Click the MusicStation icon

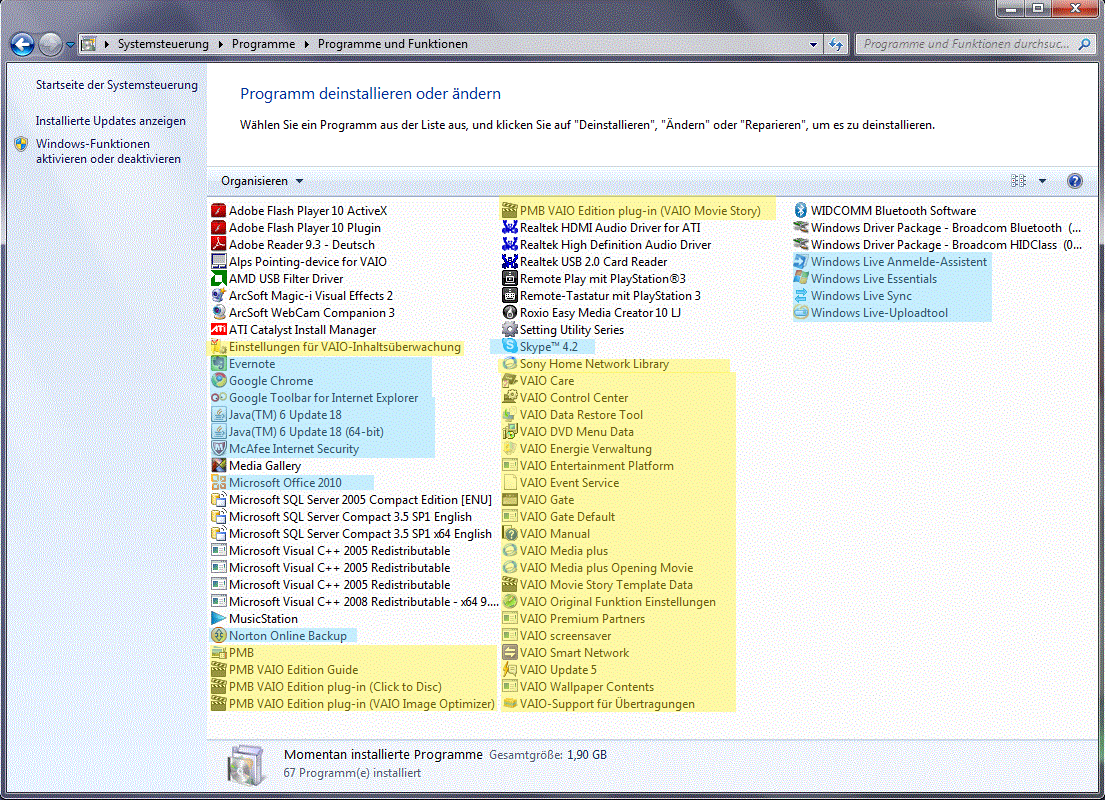point(218,619)
